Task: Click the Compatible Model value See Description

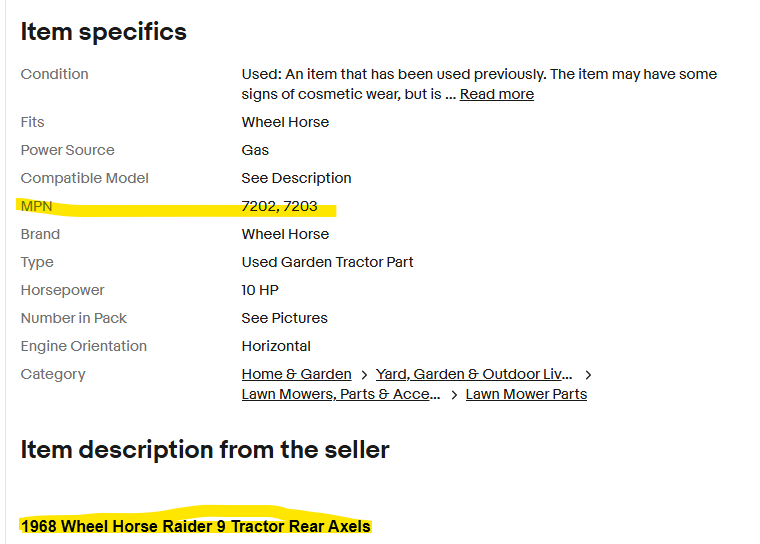Action: point(296,178)
